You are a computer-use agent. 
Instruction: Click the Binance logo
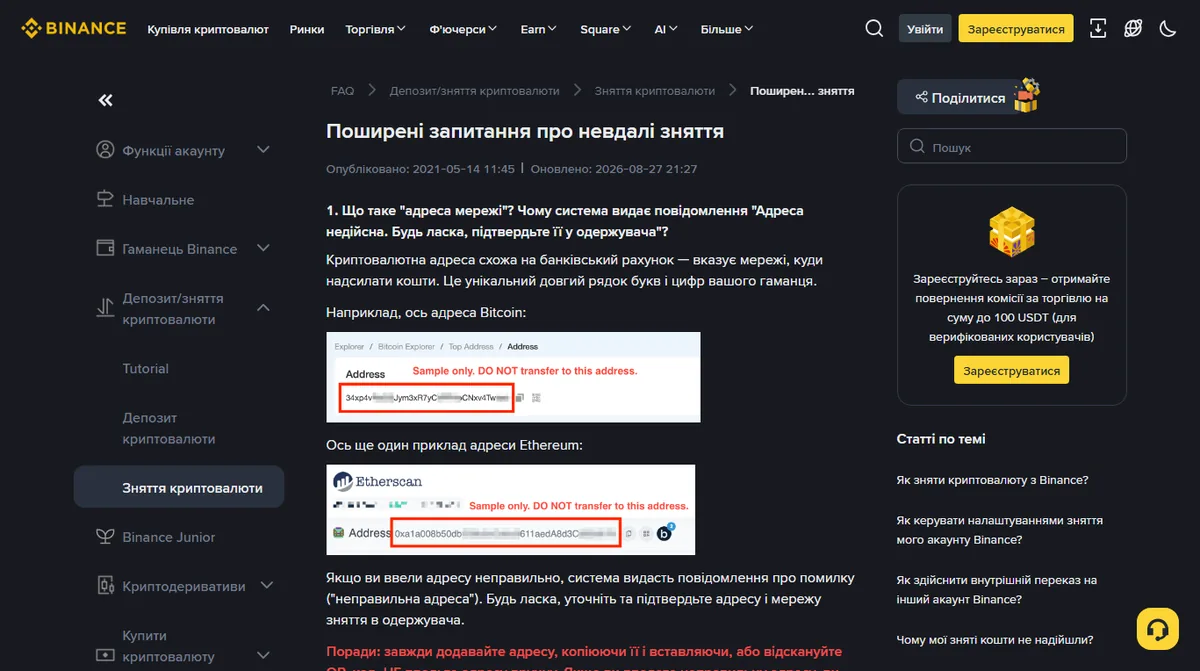(x=74, y=28)
